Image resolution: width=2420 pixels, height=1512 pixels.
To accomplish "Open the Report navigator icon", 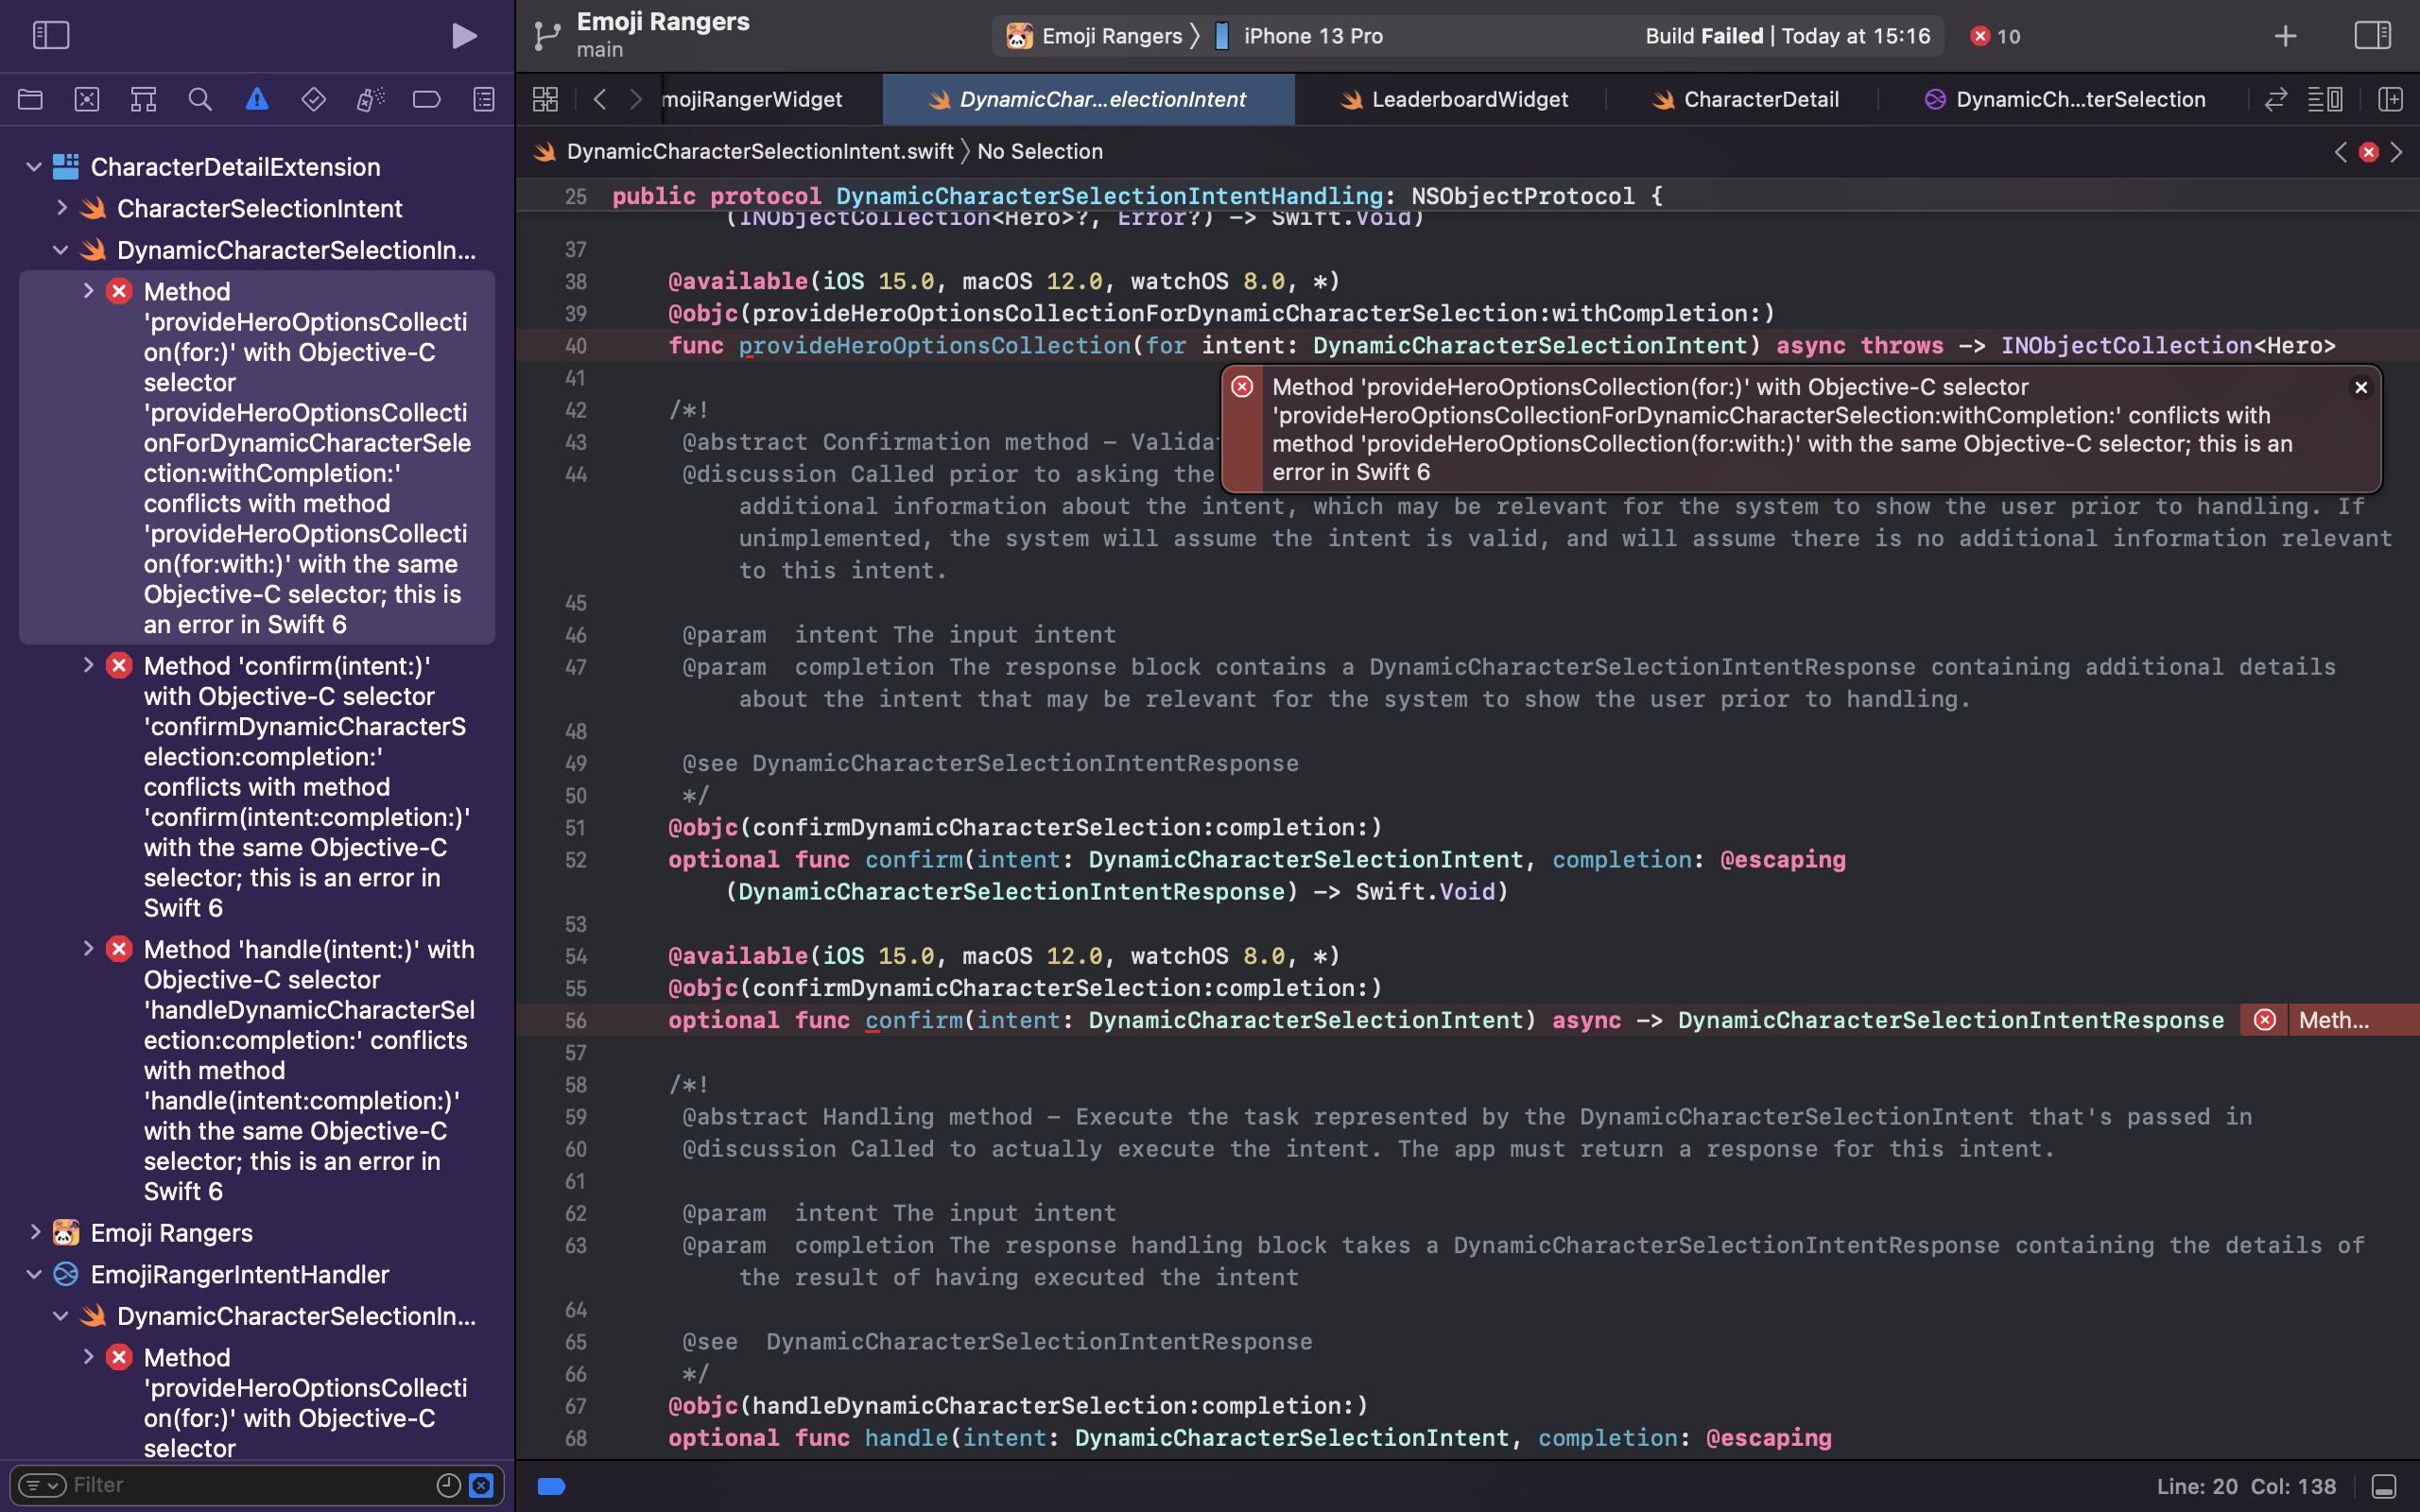I will [484, 99].
